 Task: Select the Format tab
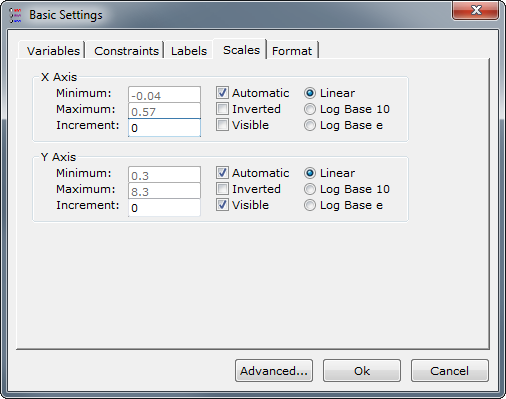(292, 51)
